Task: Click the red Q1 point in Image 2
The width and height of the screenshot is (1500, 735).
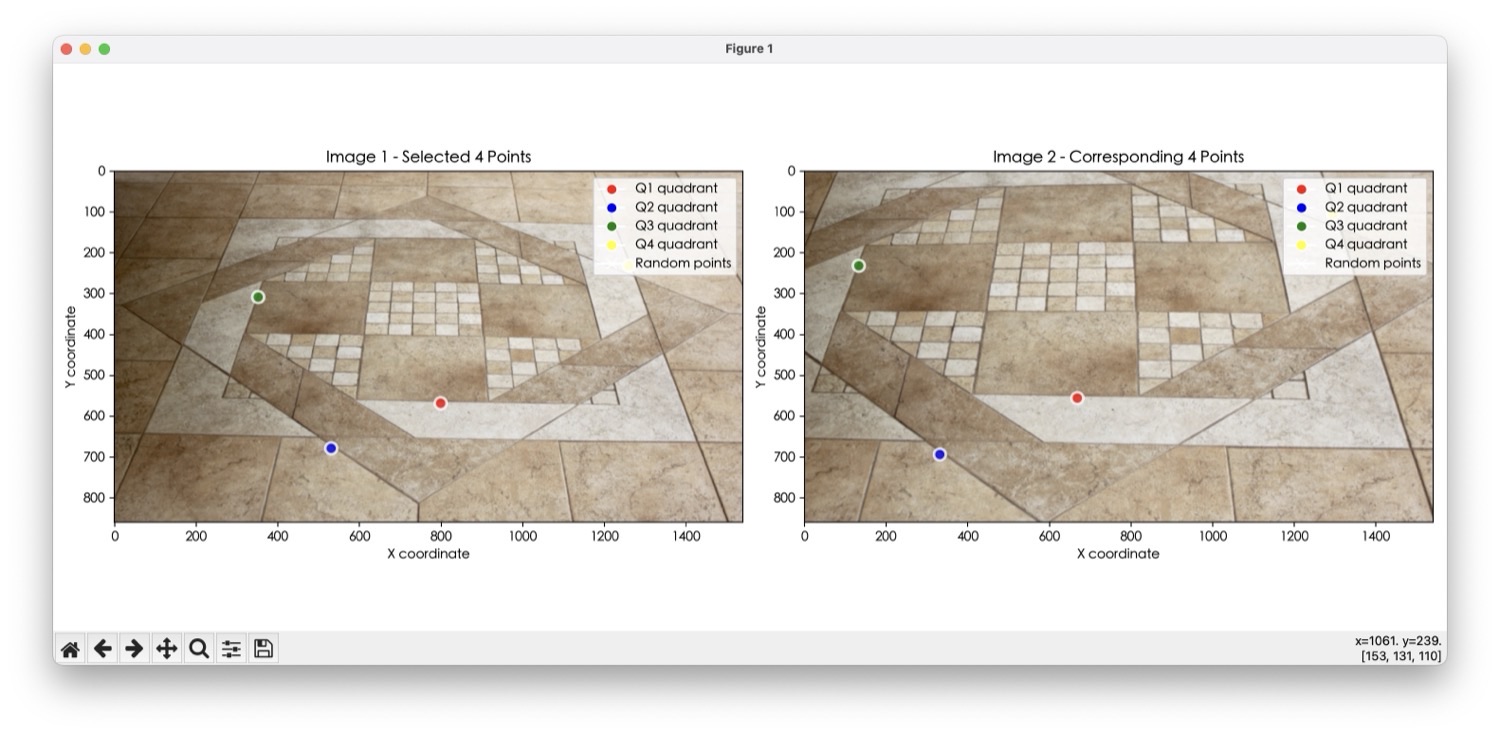Action: (1077, 398)
